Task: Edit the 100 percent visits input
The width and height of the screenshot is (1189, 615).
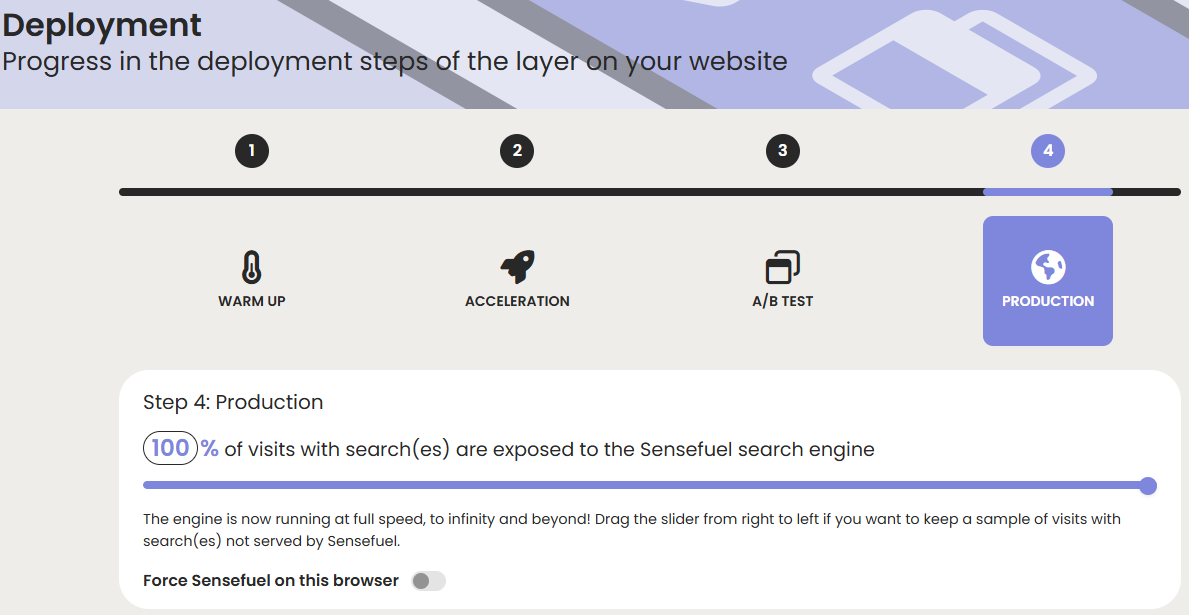Action: (x=170, y=449)
